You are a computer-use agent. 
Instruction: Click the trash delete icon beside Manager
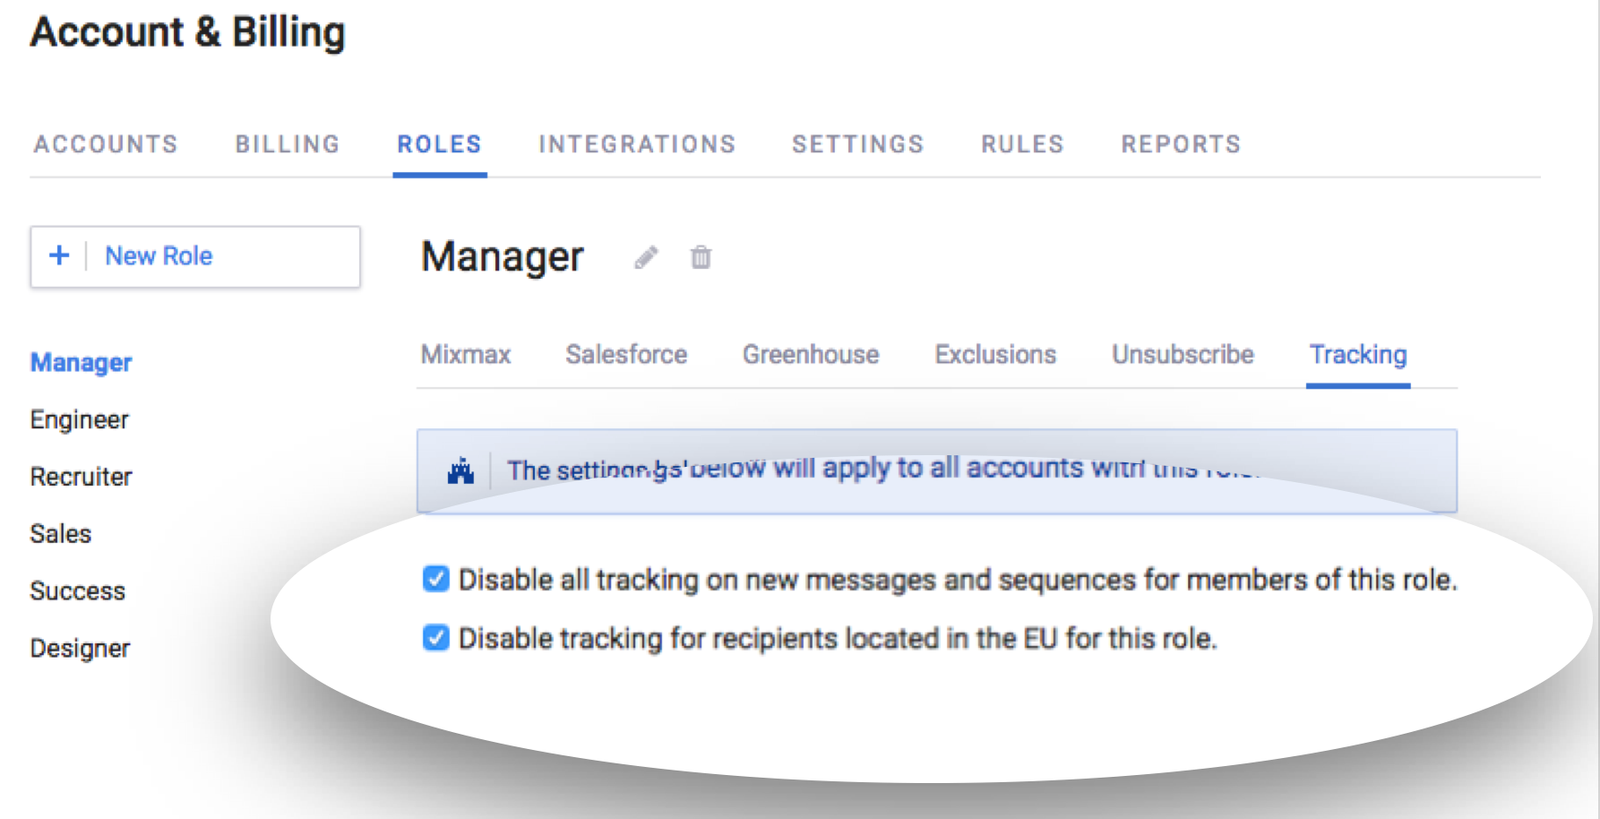pos(700,258)
